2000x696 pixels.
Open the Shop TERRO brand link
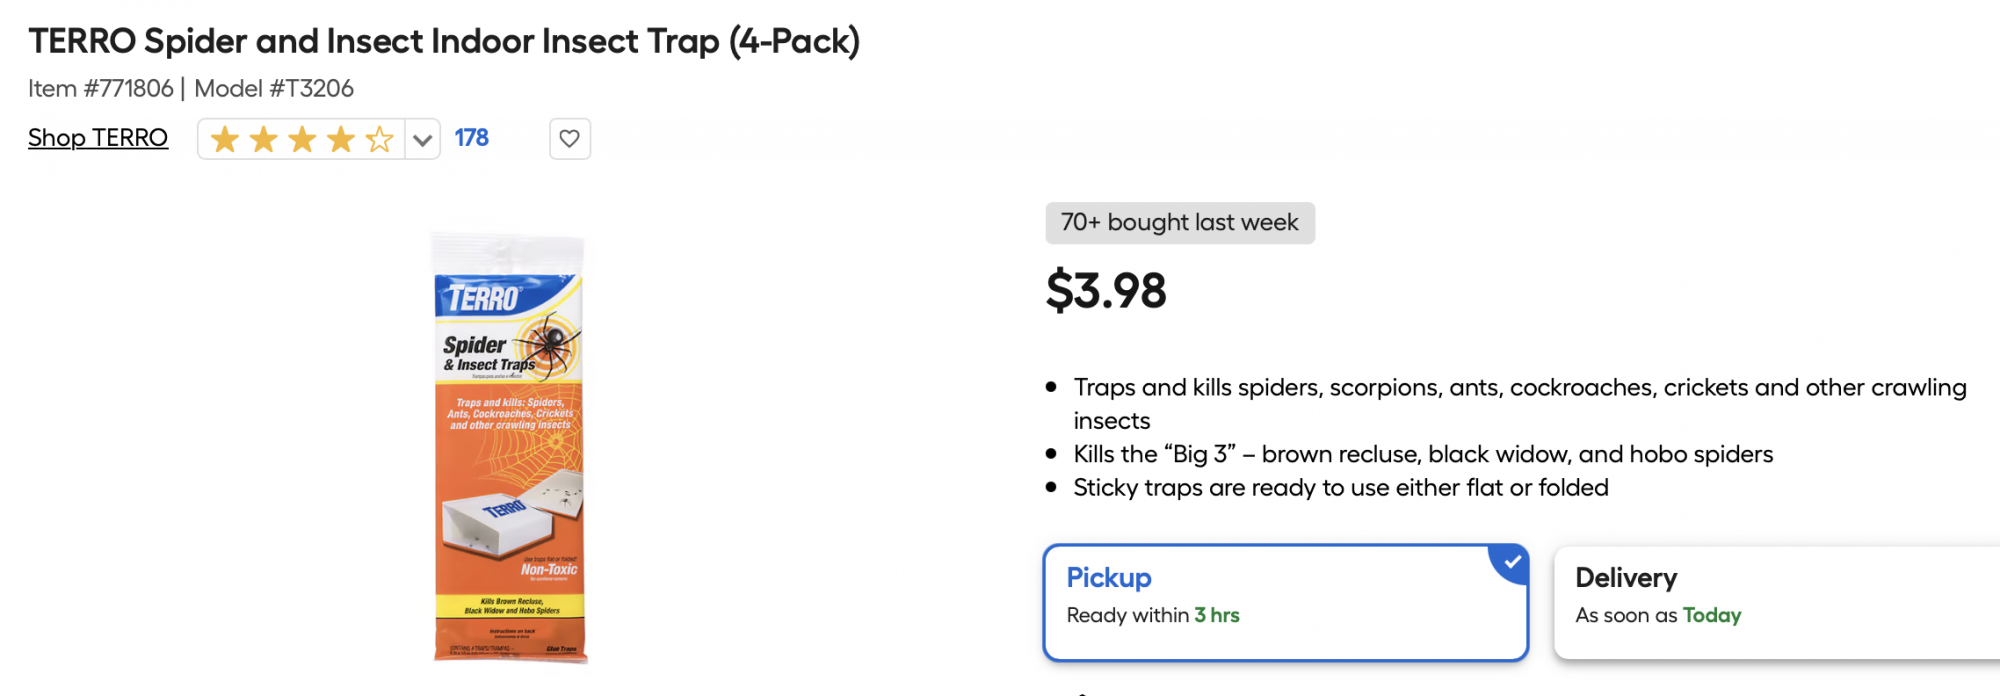coord(98,138)
